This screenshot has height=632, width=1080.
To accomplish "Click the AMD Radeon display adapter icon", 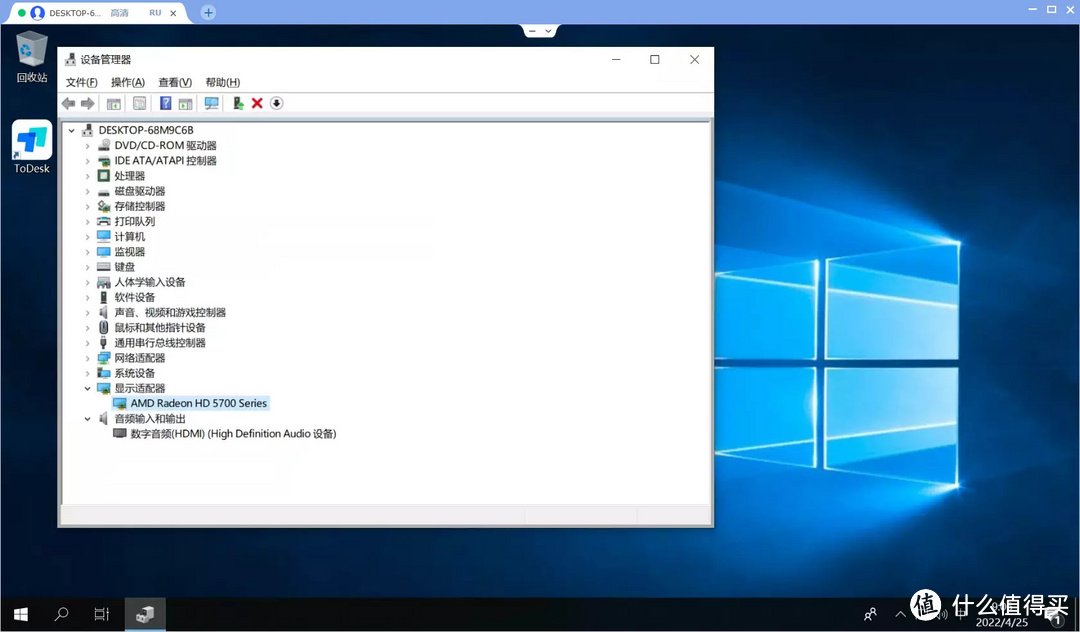I will tap(119, 403).
